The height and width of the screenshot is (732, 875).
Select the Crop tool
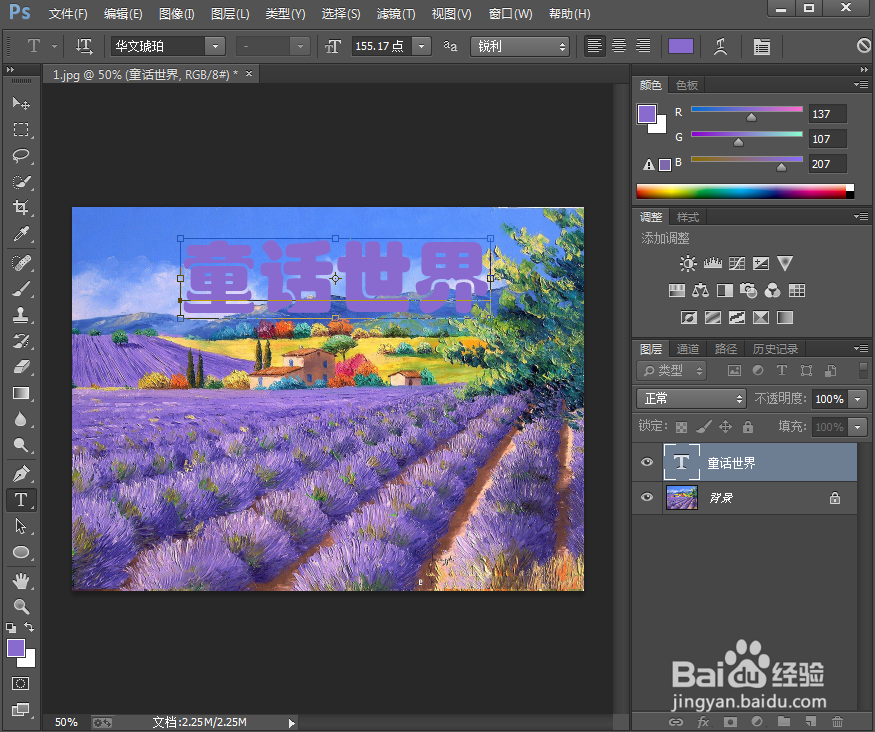tap(21, 208)
